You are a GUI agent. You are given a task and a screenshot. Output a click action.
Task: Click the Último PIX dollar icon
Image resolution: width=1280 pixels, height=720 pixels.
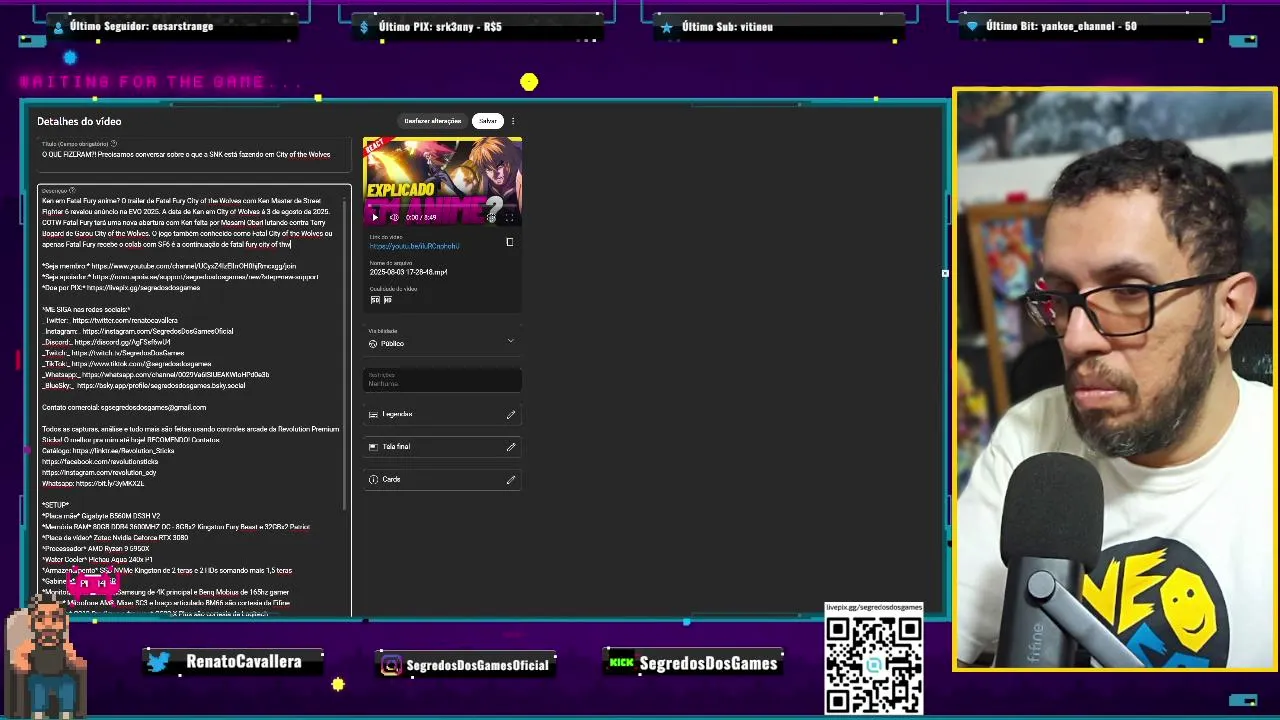click(x=365, y=27)
